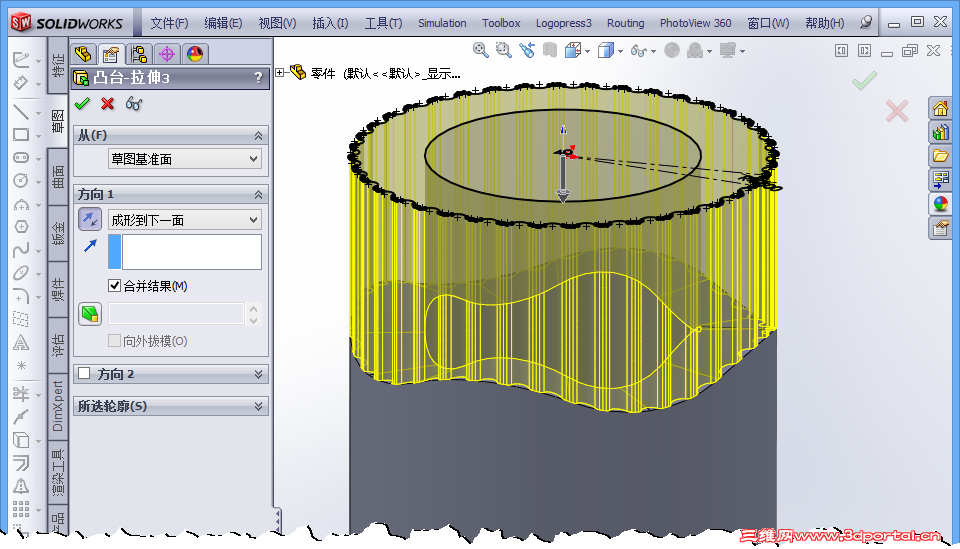Accept the extrude with the green checkmark
Viewport: 960px width, 549px height.
coord(82,103)
